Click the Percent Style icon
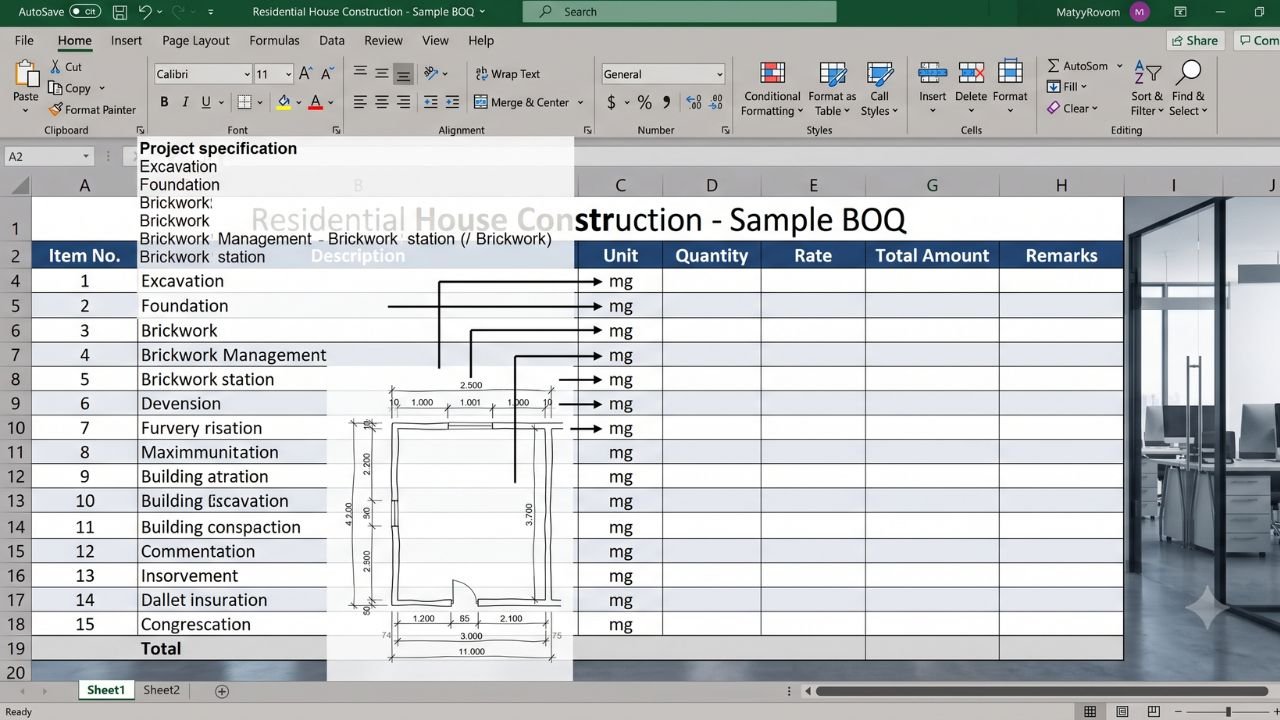Image resolution: width=1280 pixels, height=720 pixels. click(x=644, y=102)
